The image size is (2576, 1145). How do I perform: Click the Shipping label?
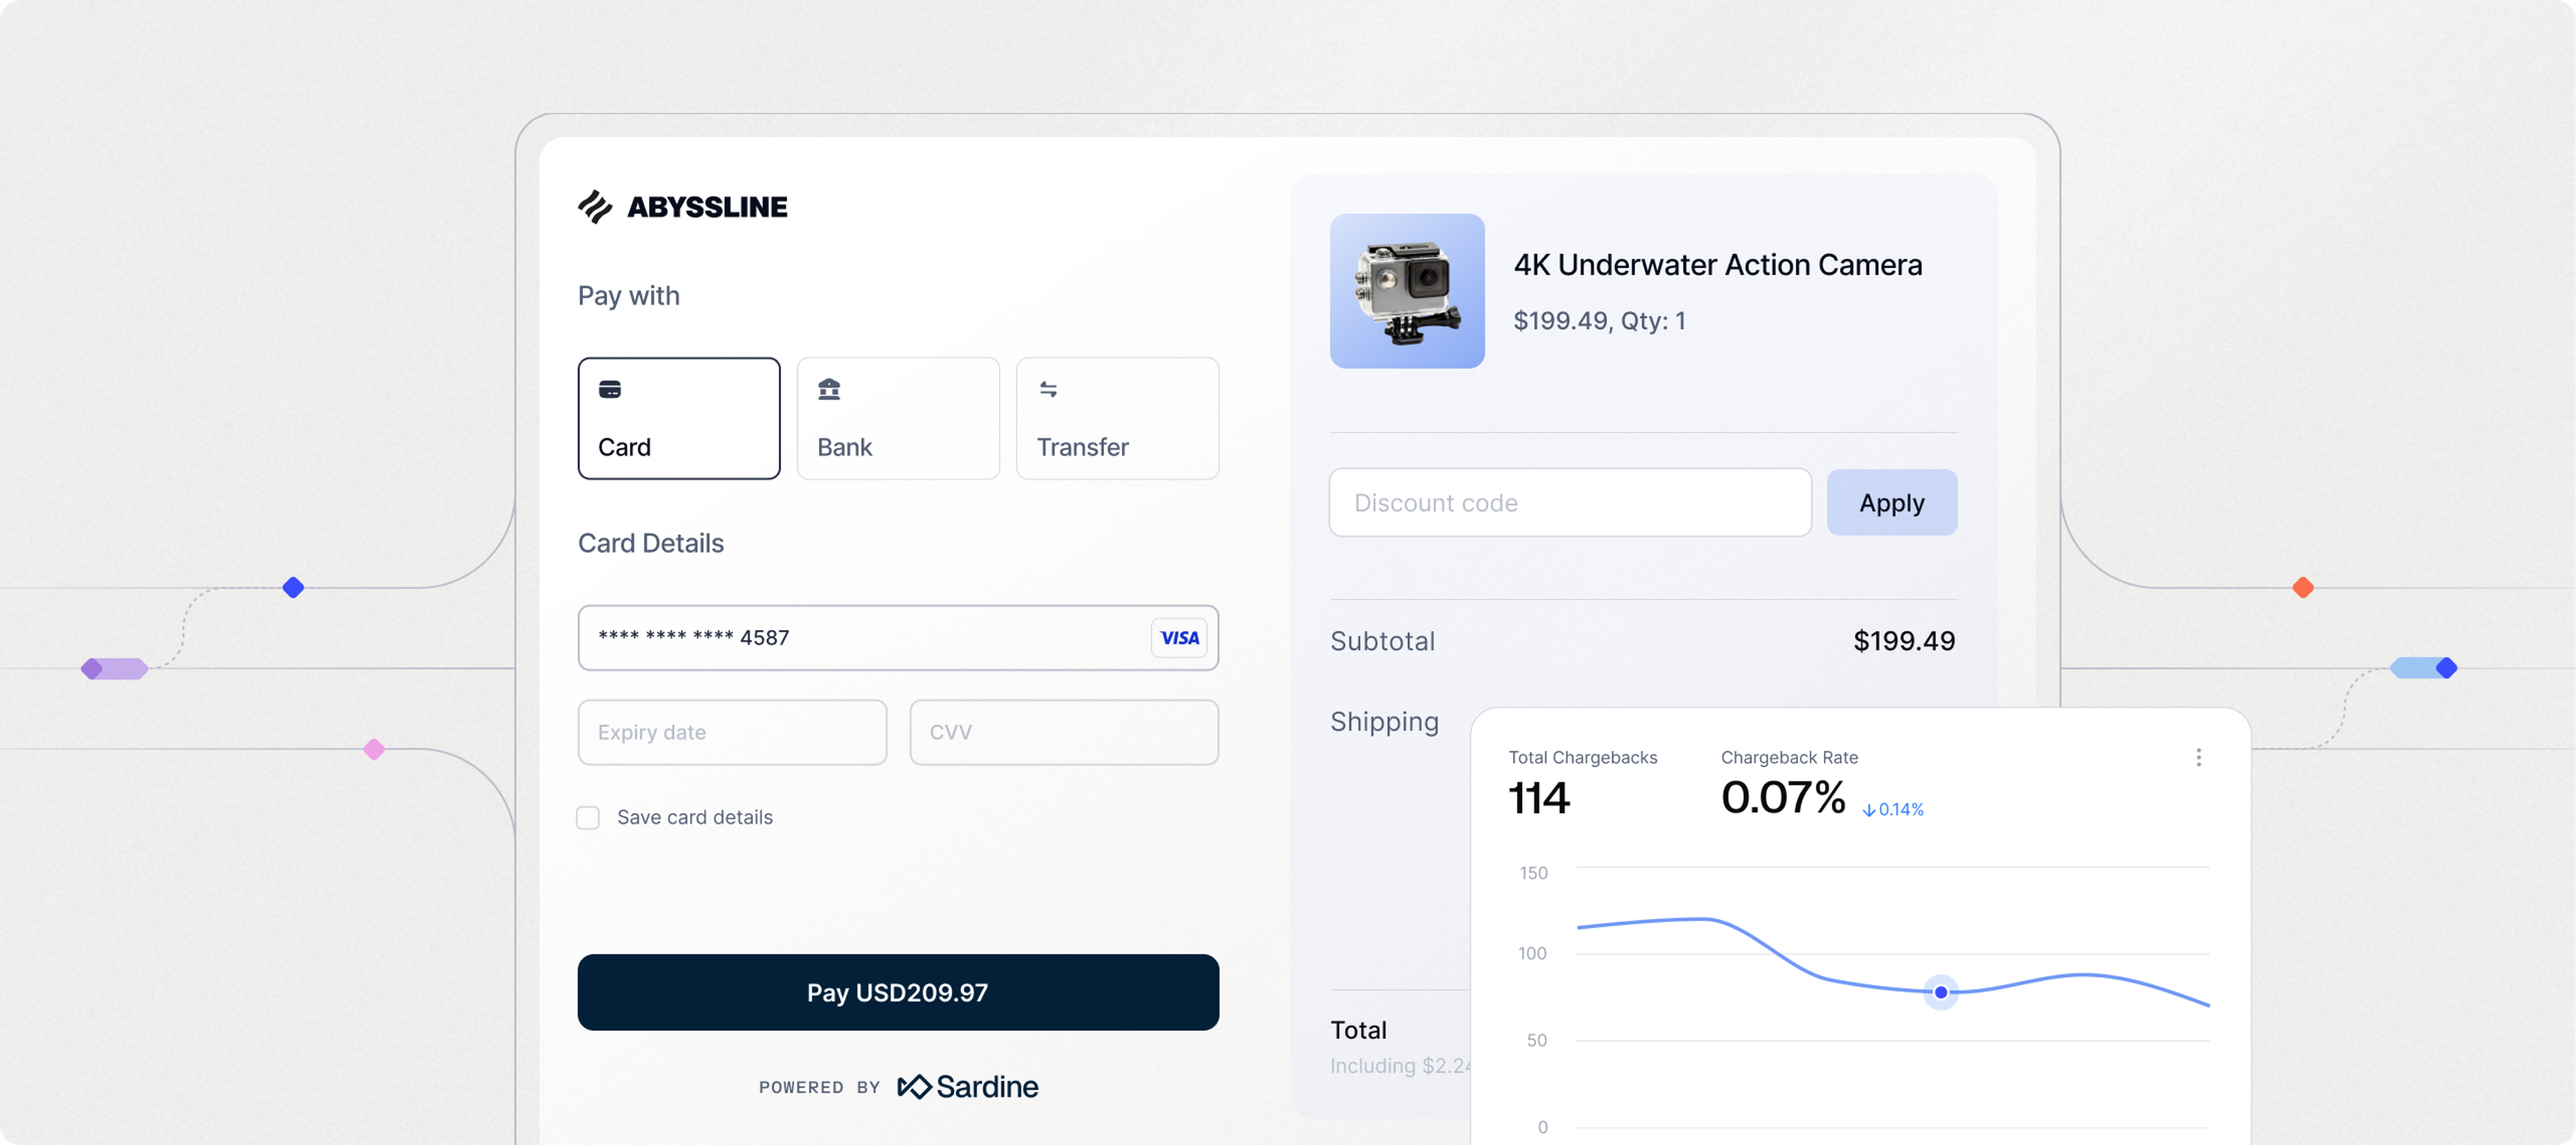[1384, 722]
